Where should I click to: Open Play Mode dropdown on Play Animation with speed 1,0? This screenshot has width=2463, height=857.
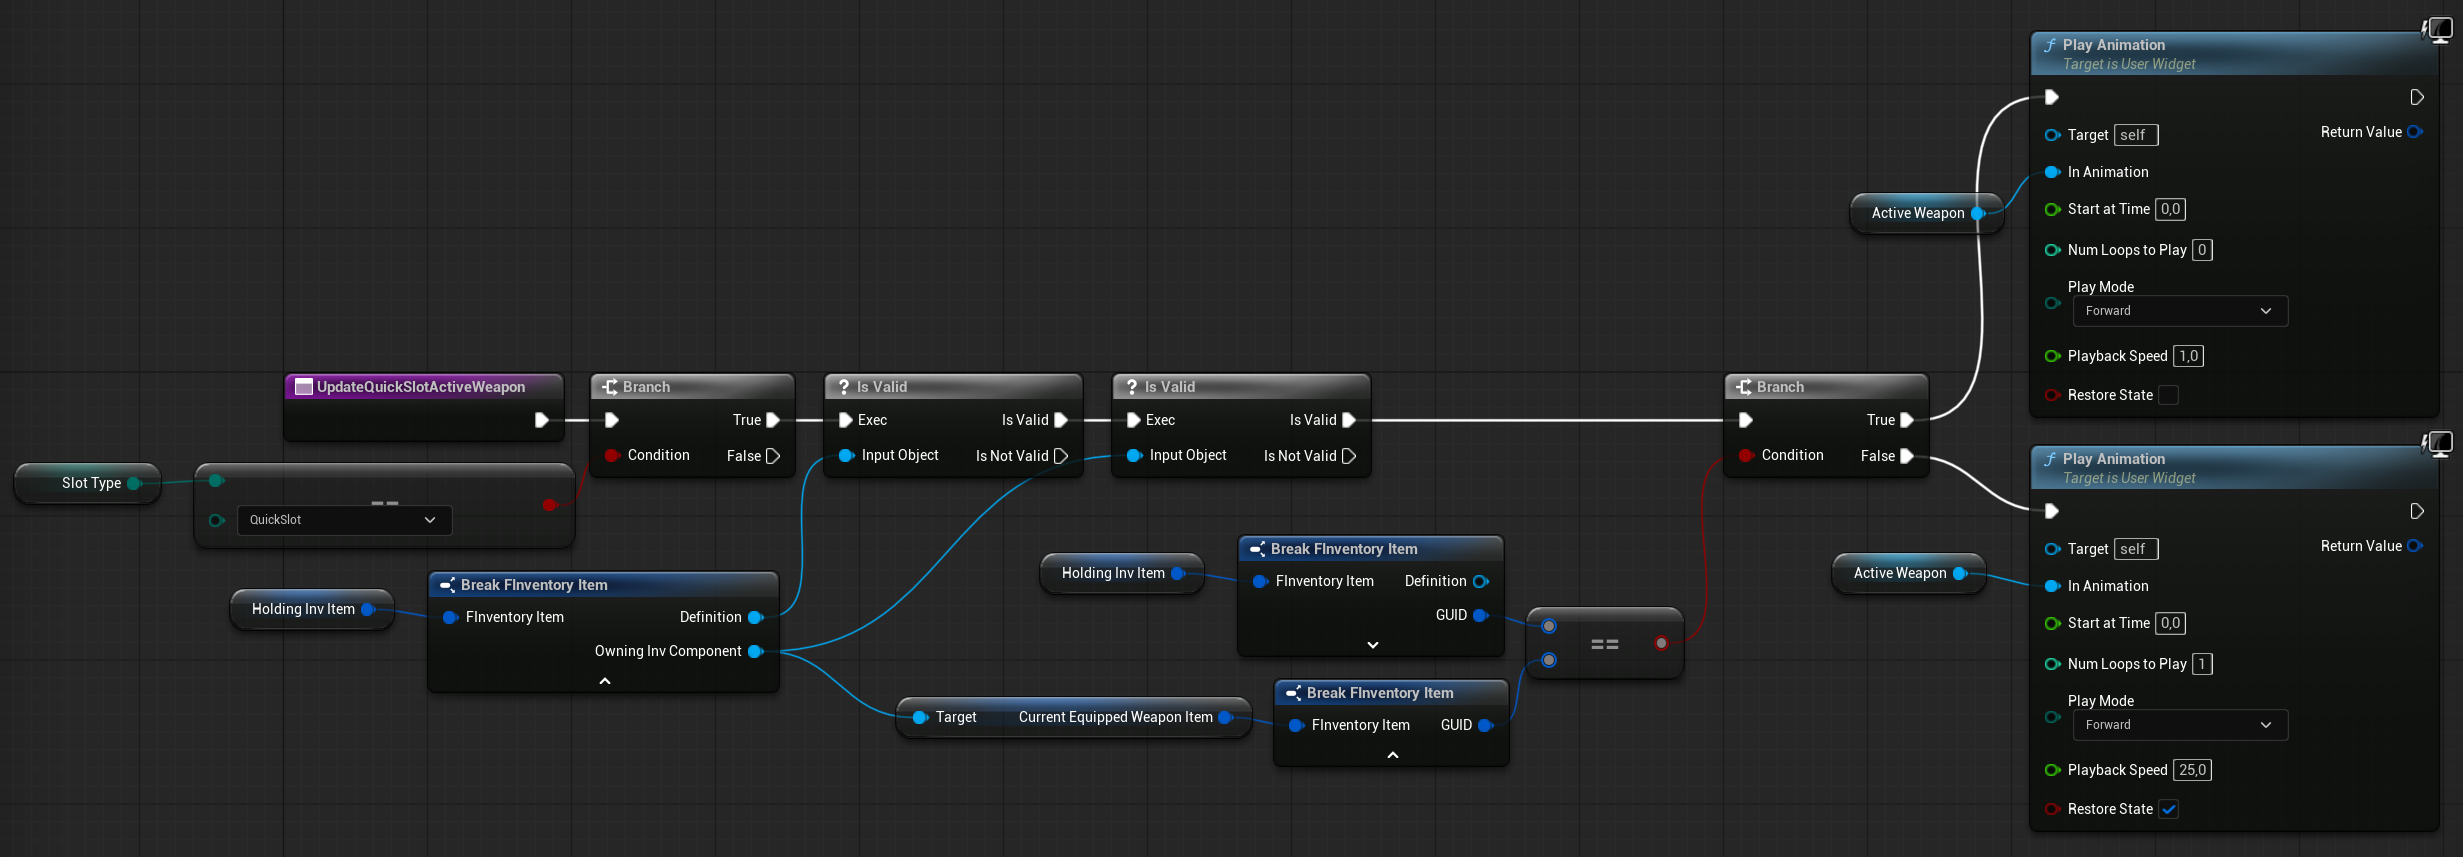point(2179,311)
